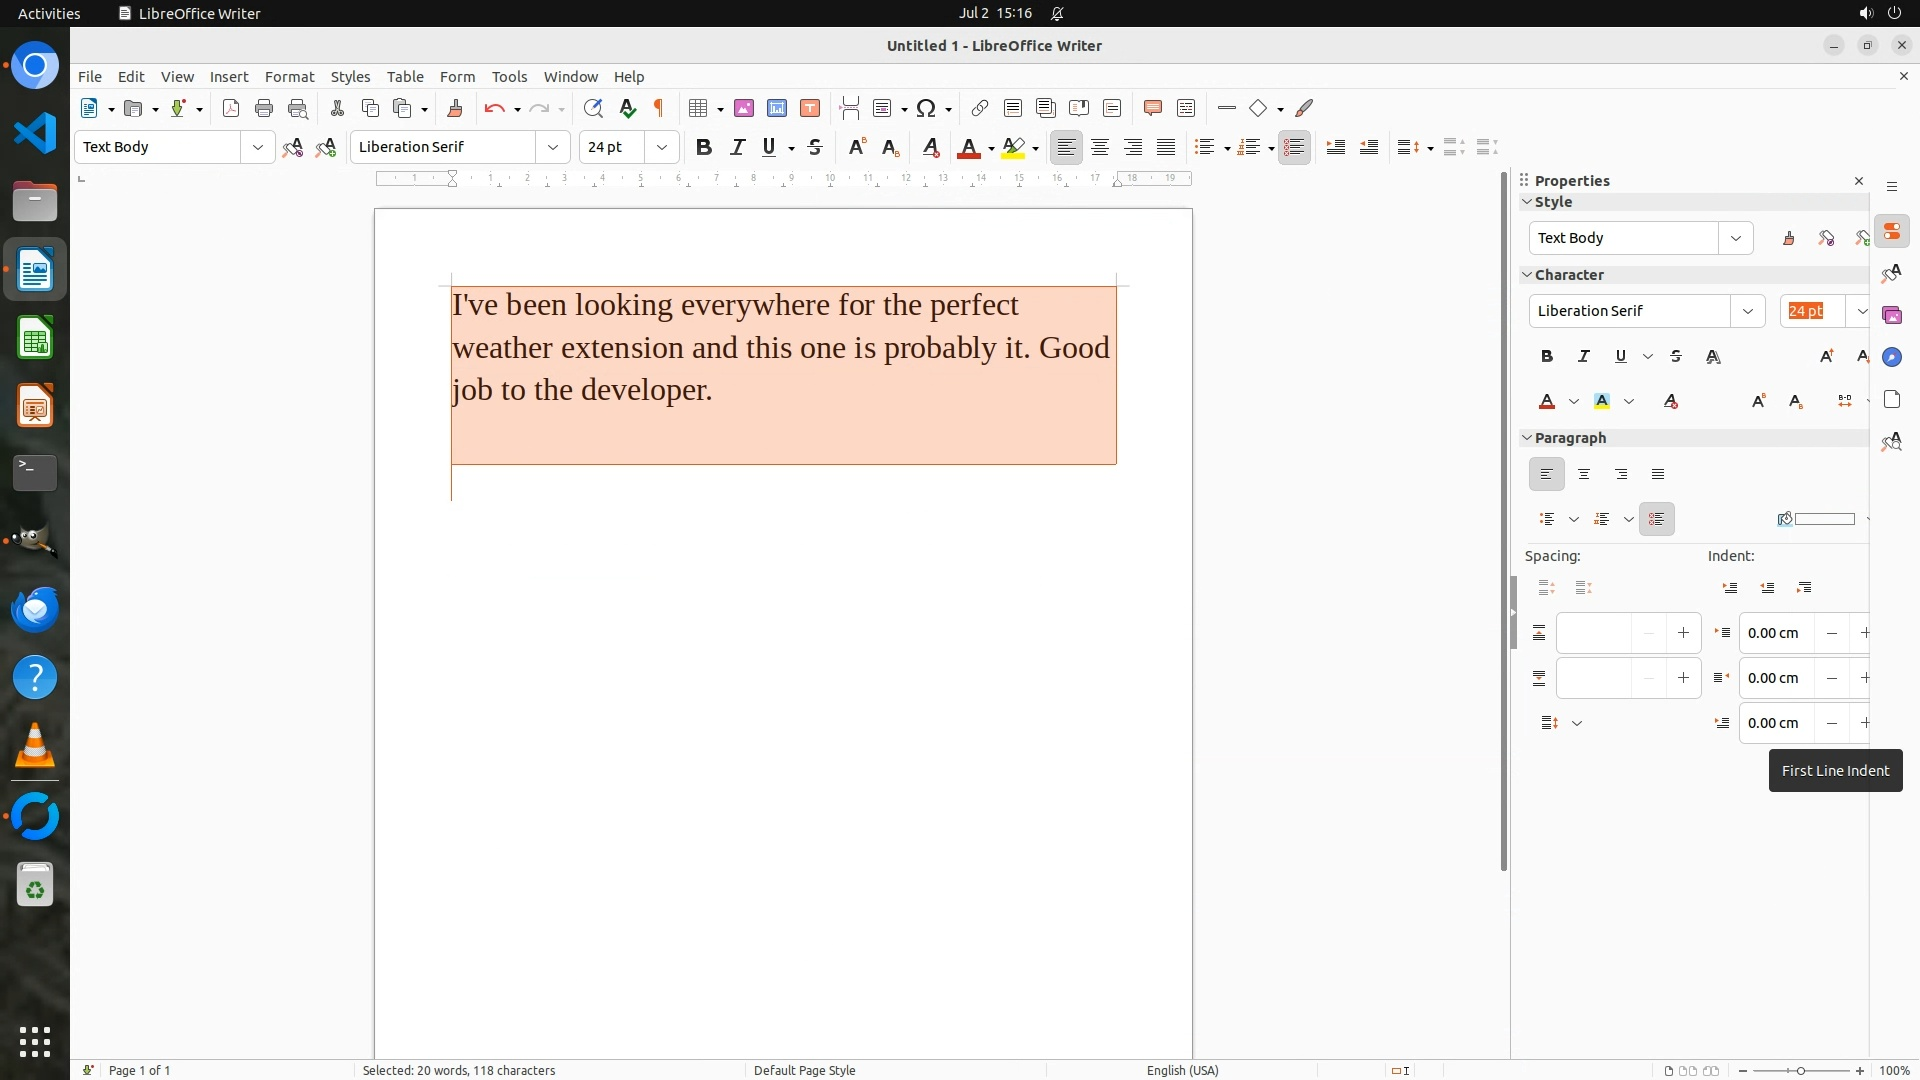This screenshot has width=1920, height=1080.
Task: Toggle Formatting Marks pilcrow button
Action: pyautogui.click(x=659, y=108)
